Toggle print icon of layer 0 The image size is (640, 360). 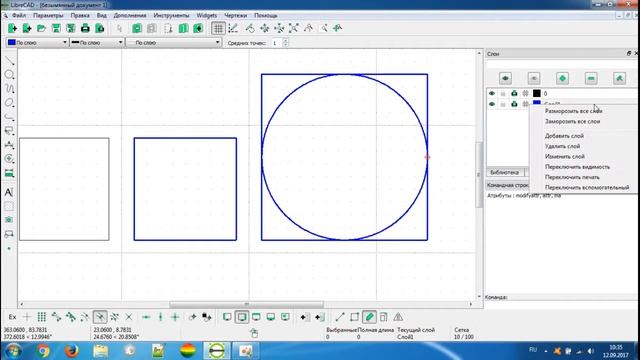point(514,93)
